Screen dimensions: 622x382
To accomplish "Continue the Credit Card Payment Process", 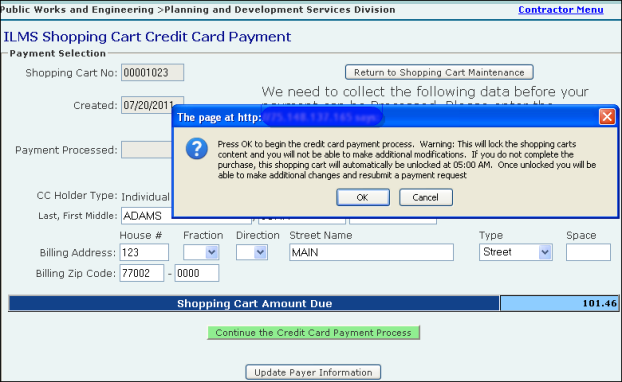I will (x=313, y=332).
